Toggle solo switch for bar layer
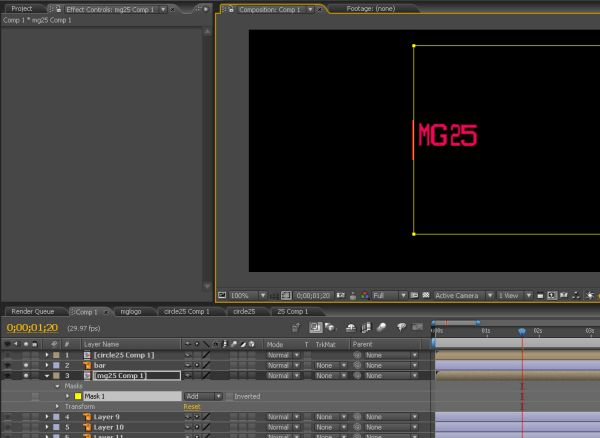The width and height of the screenshot is (600, 438). [26, 365]
